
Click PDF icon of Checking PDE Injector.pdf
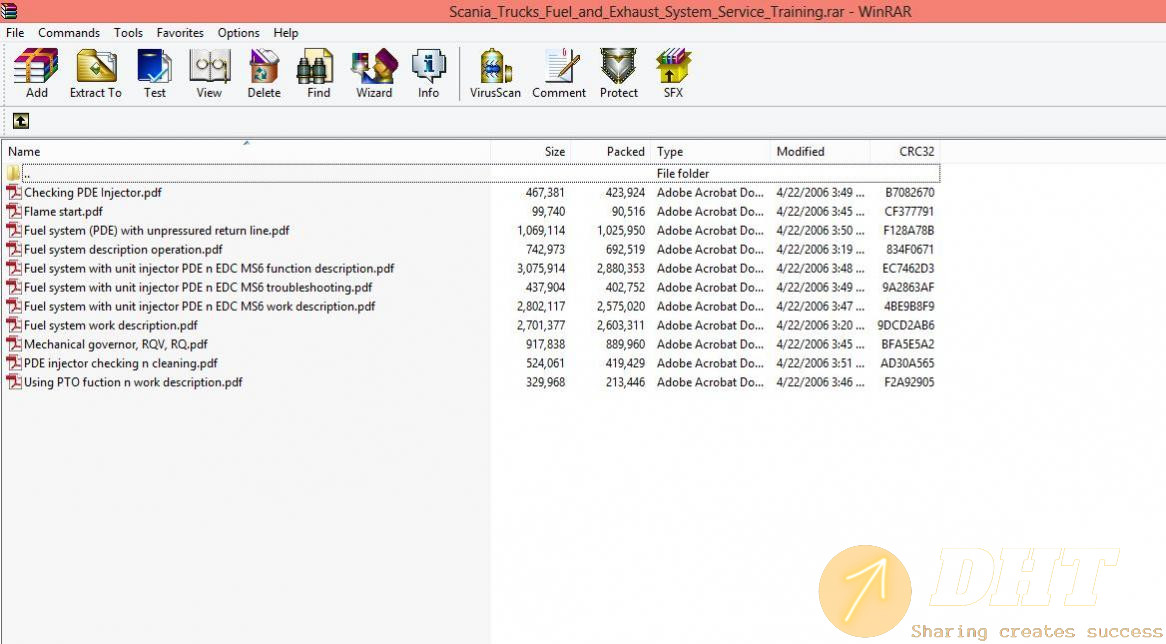pyautogui.click(x=13, y=192)
